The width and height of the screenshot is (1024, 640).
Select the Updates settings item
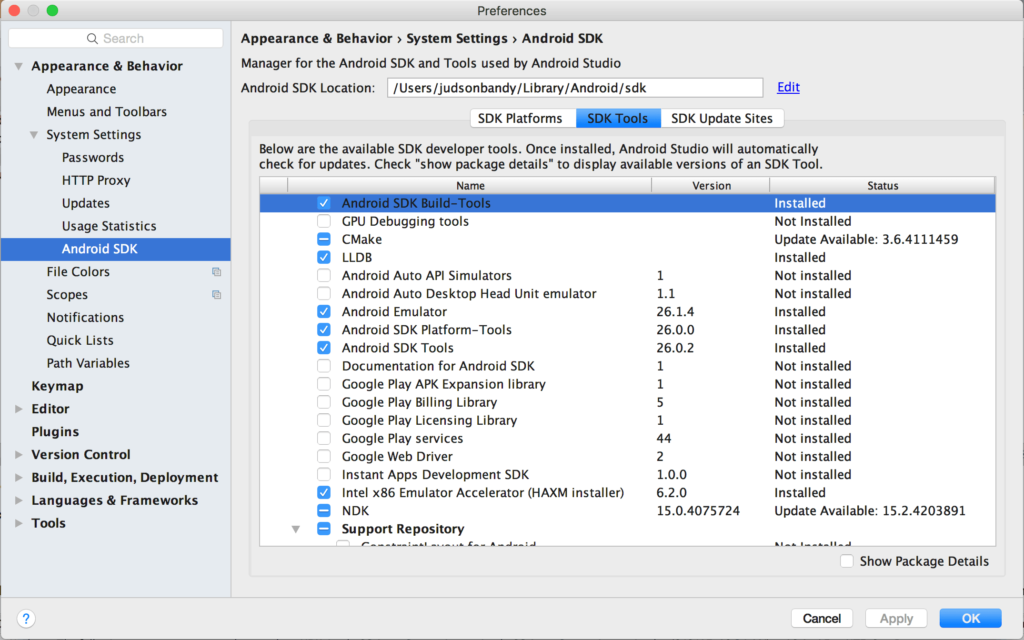pos(86,203)
